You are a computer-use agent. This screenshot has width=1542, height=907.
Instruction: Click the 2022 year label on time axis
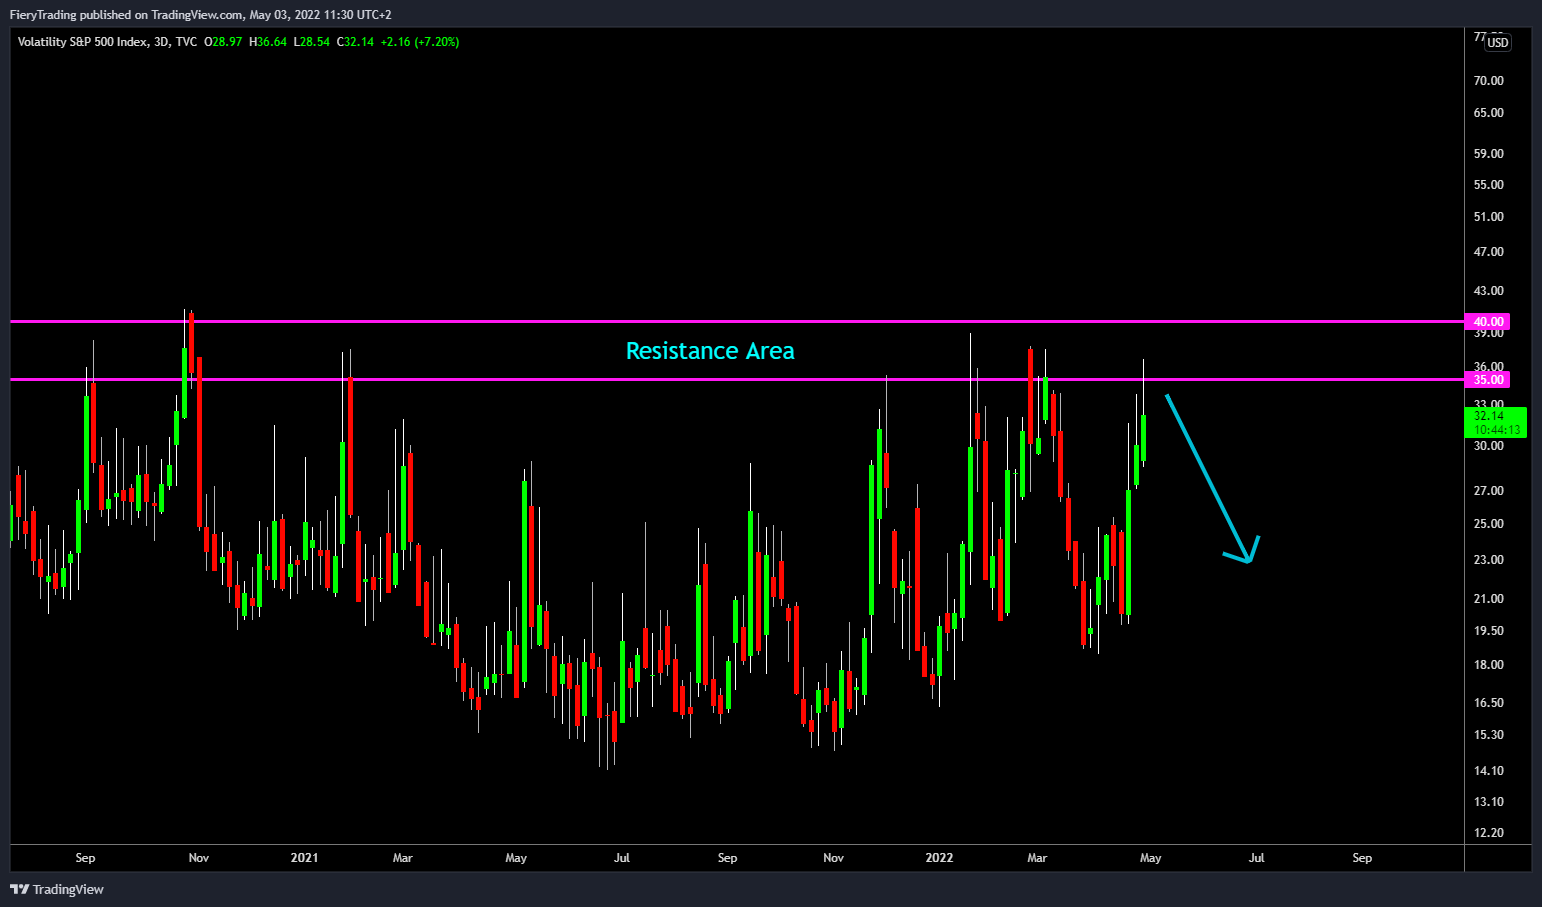point(939,858)
